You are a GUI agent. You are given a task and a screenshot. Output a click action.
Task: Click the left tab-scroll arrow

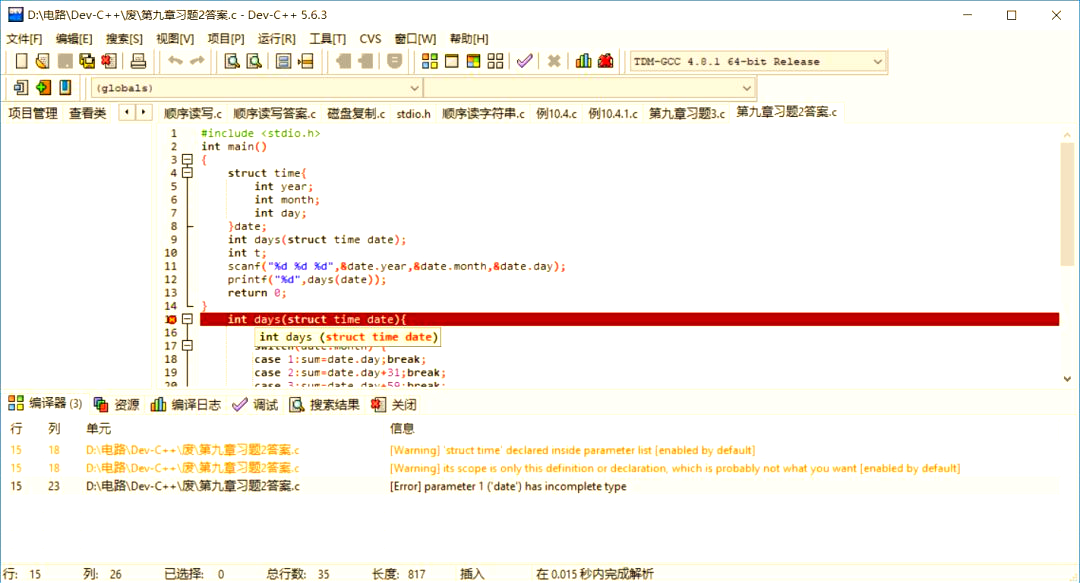pyautogui.click(x=127, y=112)
